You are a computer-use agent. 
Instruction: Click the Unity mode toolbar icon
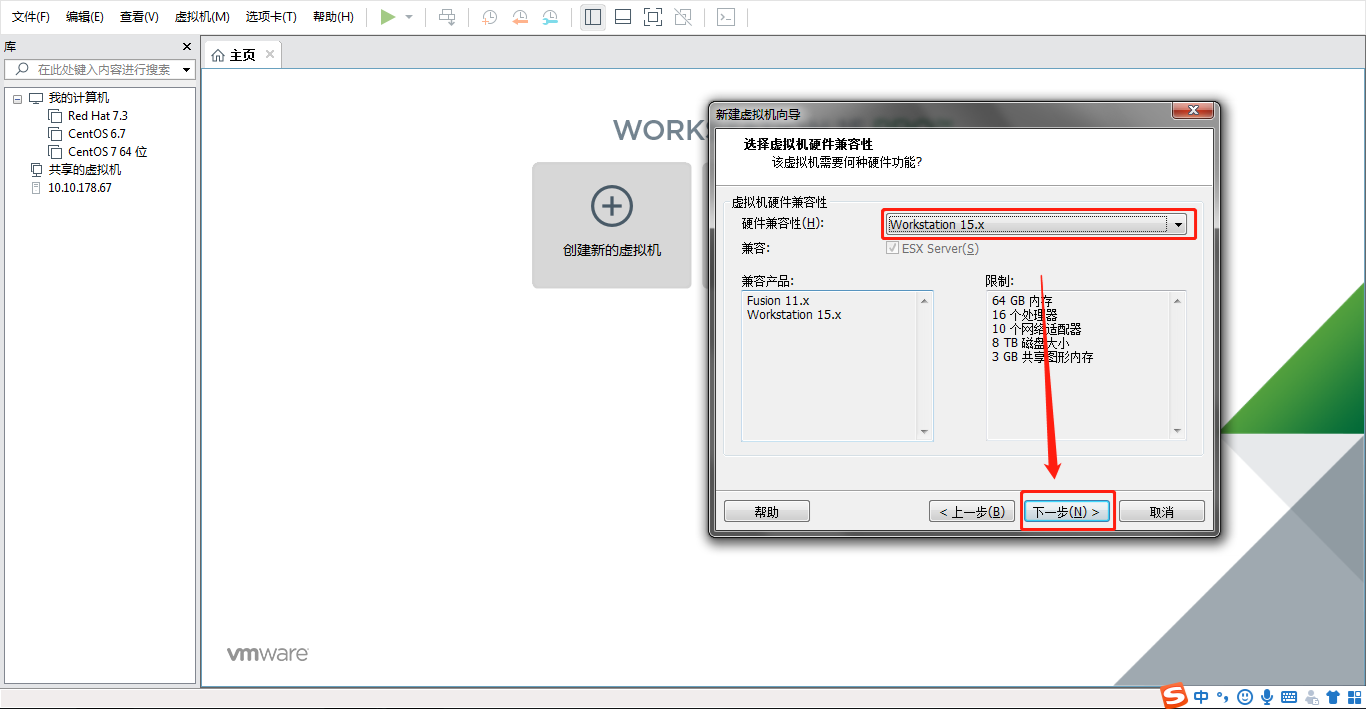point(683,17)
